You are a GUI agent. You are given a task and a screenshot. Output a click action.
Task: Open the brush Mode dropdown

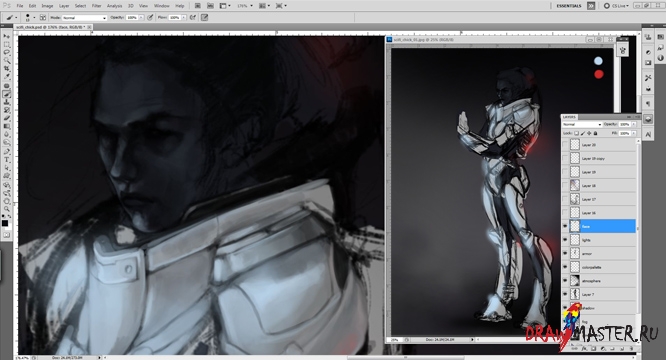(x=84, y=18)
